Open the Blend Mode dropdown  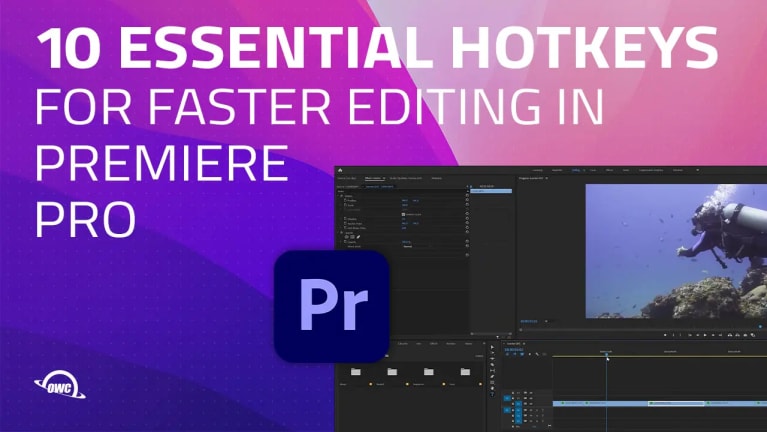tap(410, 247)
